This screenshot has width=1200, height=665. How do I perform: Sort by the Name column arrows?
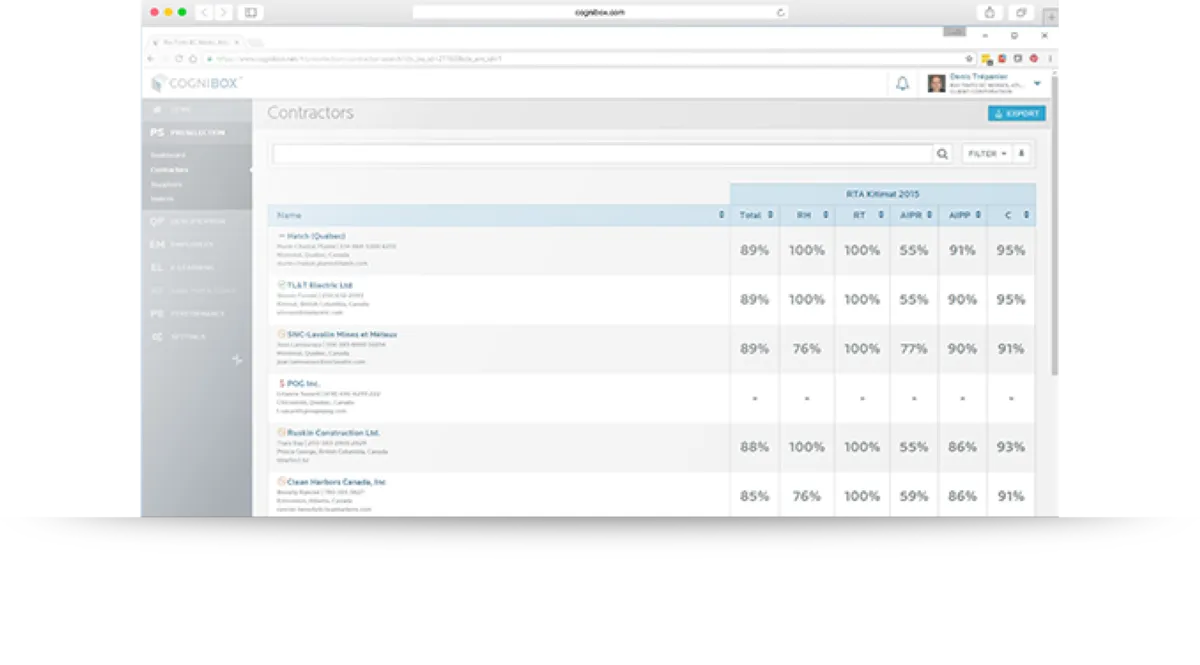point(721,215)
